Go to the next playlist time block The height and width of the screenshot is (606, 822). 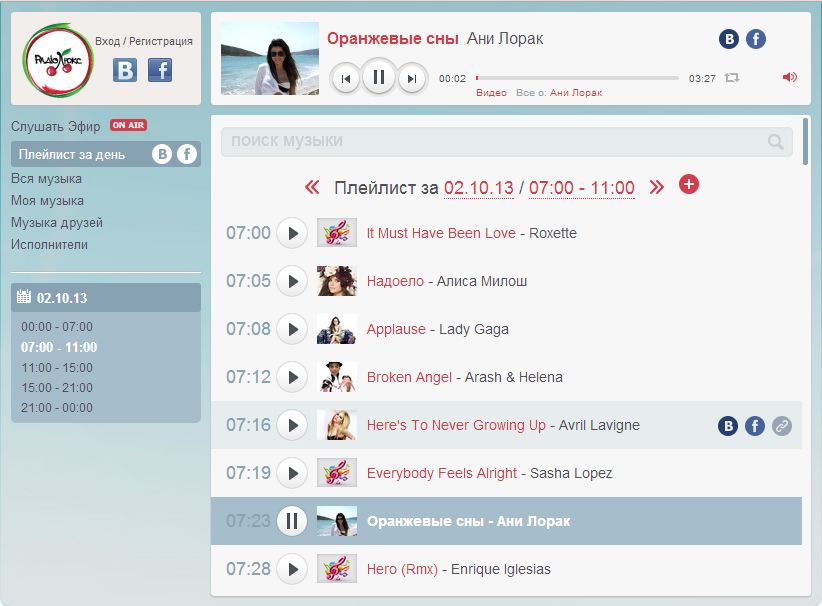(x=656, y=187)
